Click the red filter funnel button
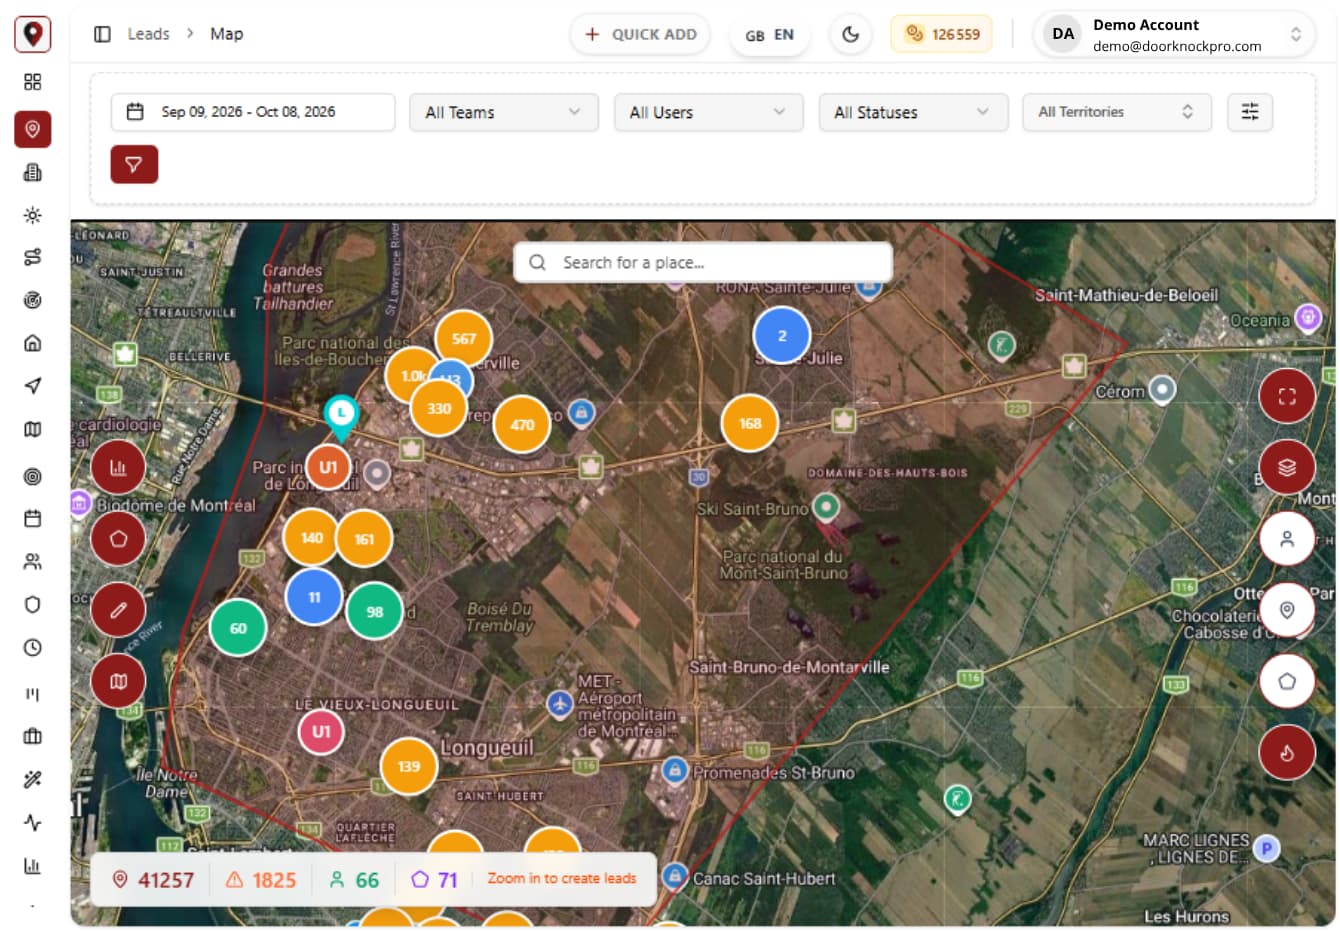The width and height of the screenshot is (1340, 933). pos(134,164)
